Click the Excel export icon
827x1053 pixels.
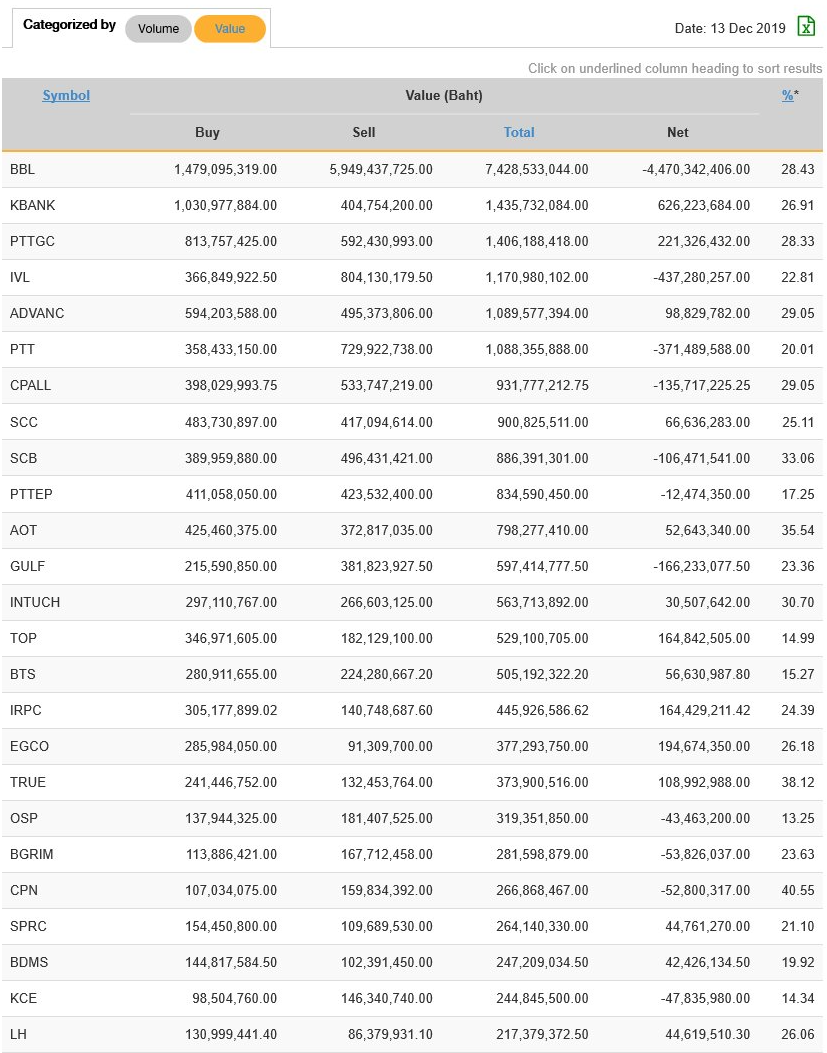[x=806, y=27]
